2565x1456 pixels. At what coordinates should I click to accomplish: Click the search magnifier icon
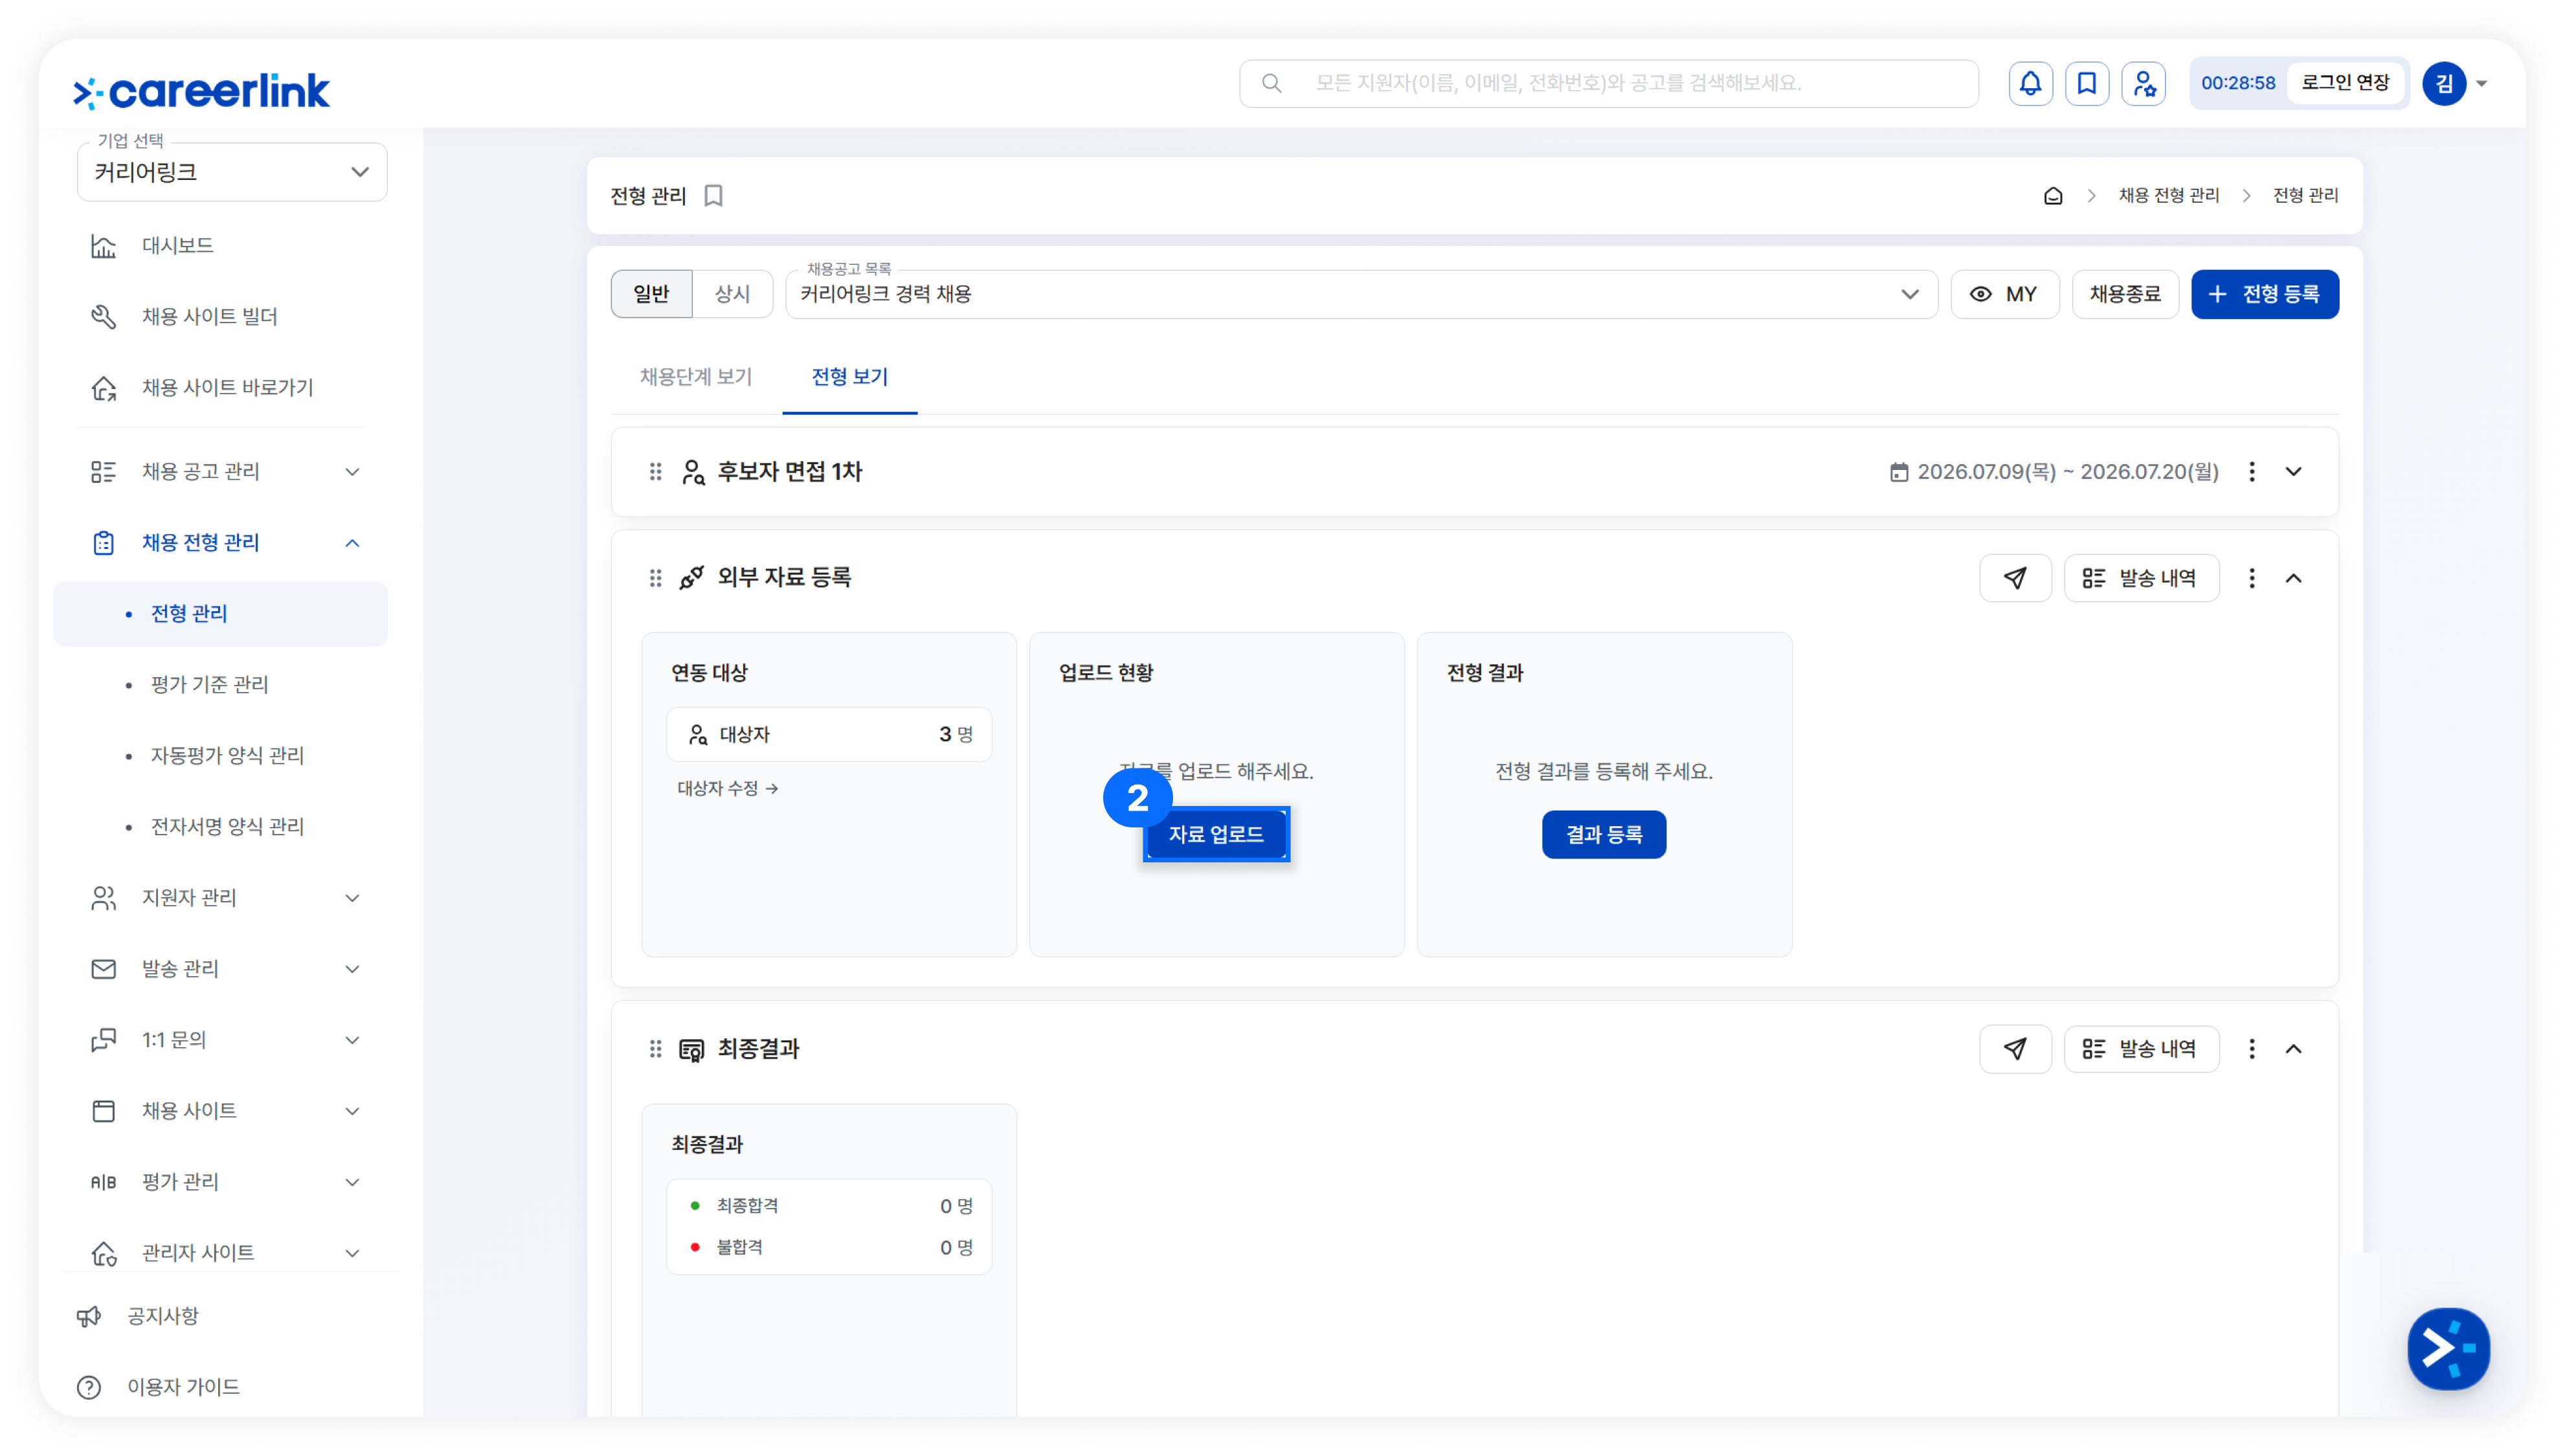coord(1271,83)
